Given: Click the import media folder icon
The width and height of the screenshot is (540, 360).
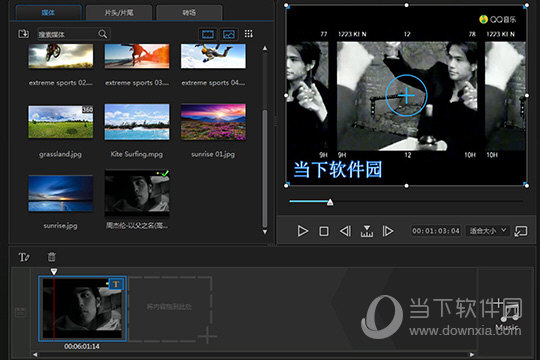Looking at the screenshot, I should [x=23, y=34].
